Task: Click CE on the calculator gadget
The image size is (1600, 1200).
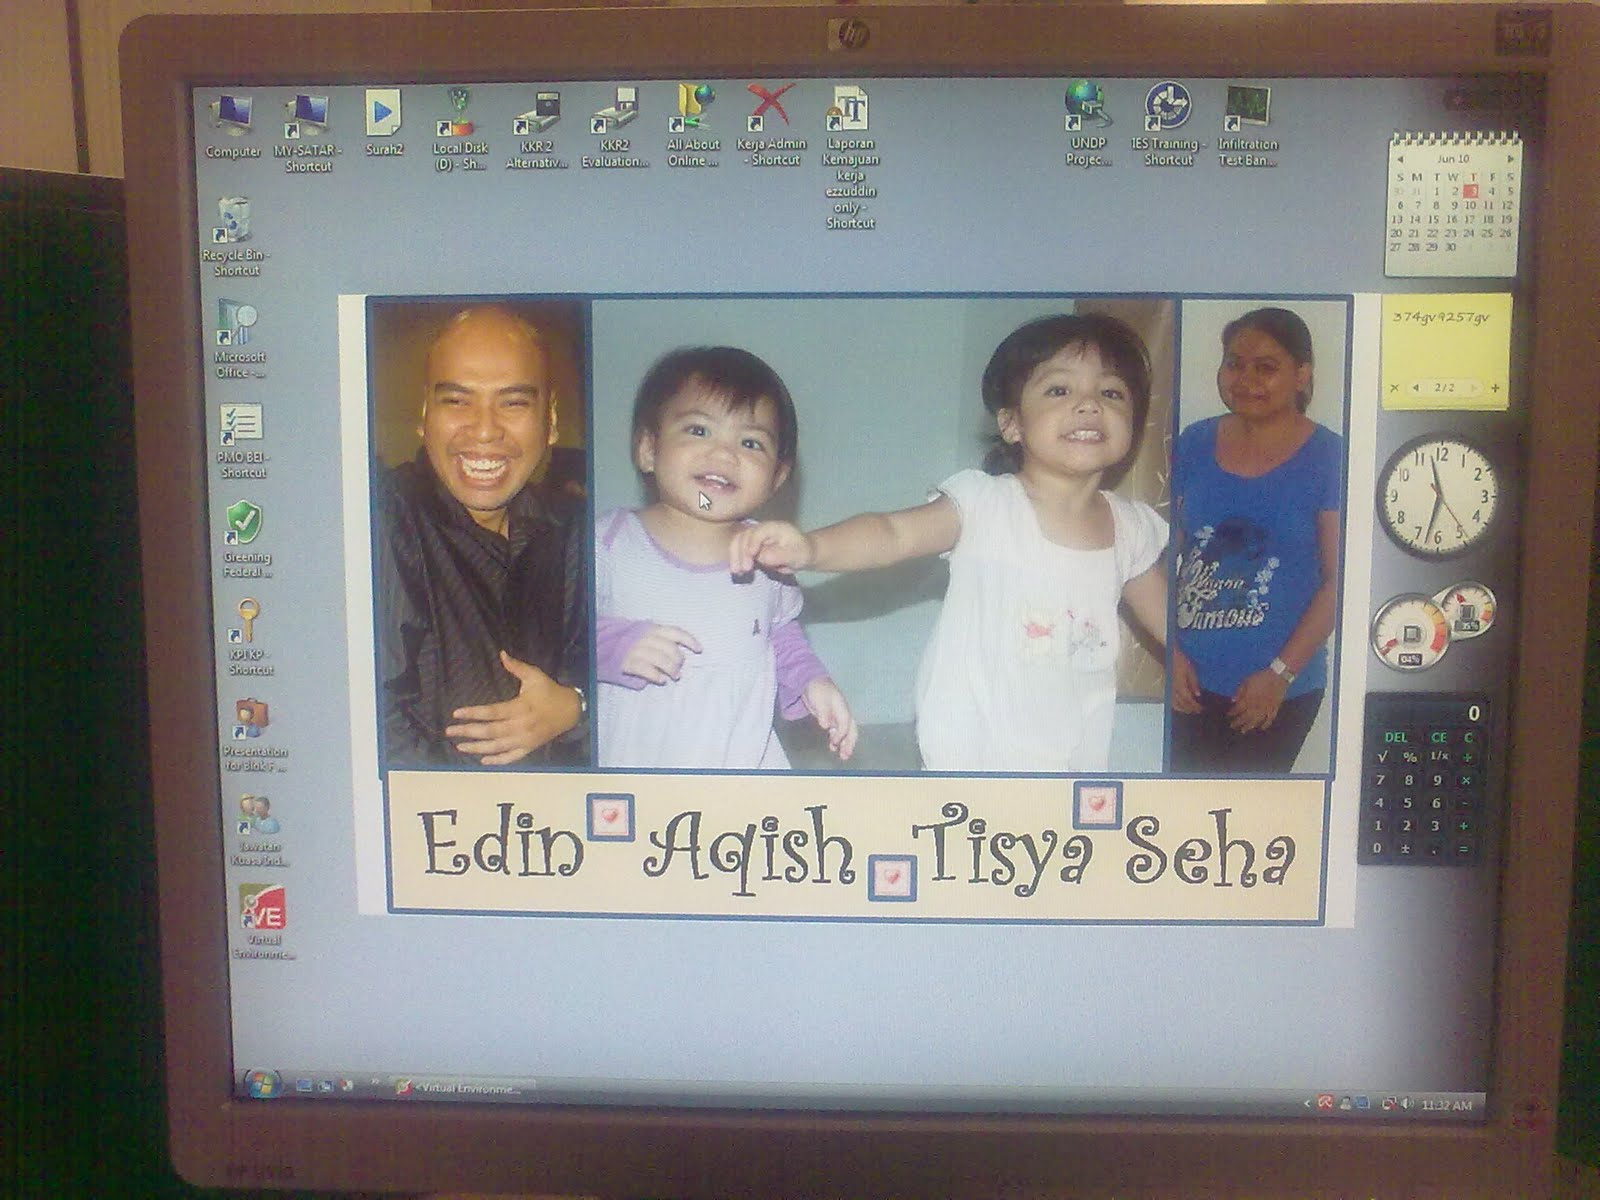Action: click(x=1439, y=737)
